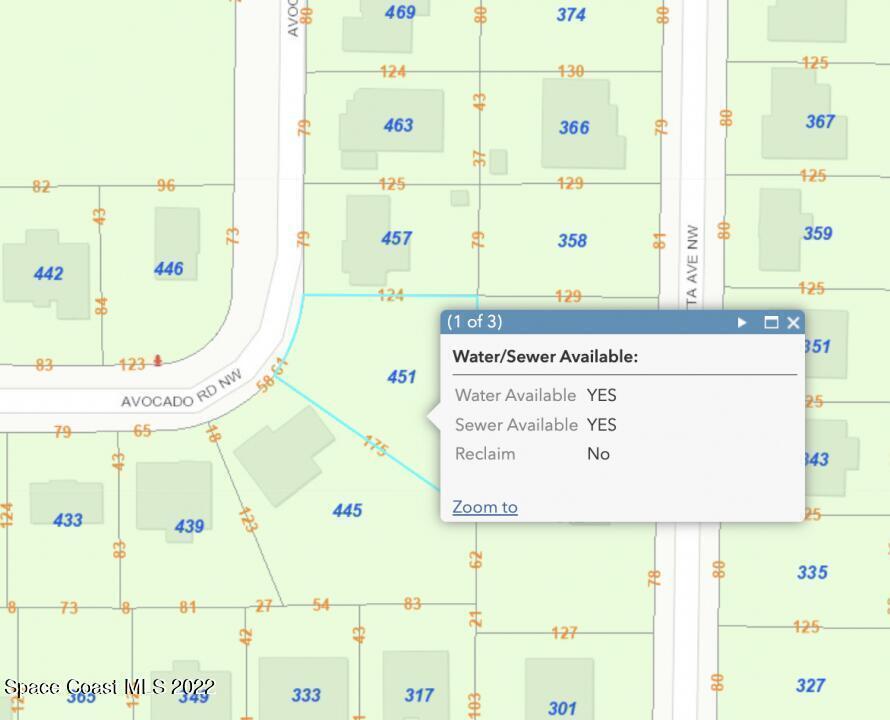Viewport: 890px width, 720px height.
Task: Select parcel 445 on the map
Action: tap(347, 511)
